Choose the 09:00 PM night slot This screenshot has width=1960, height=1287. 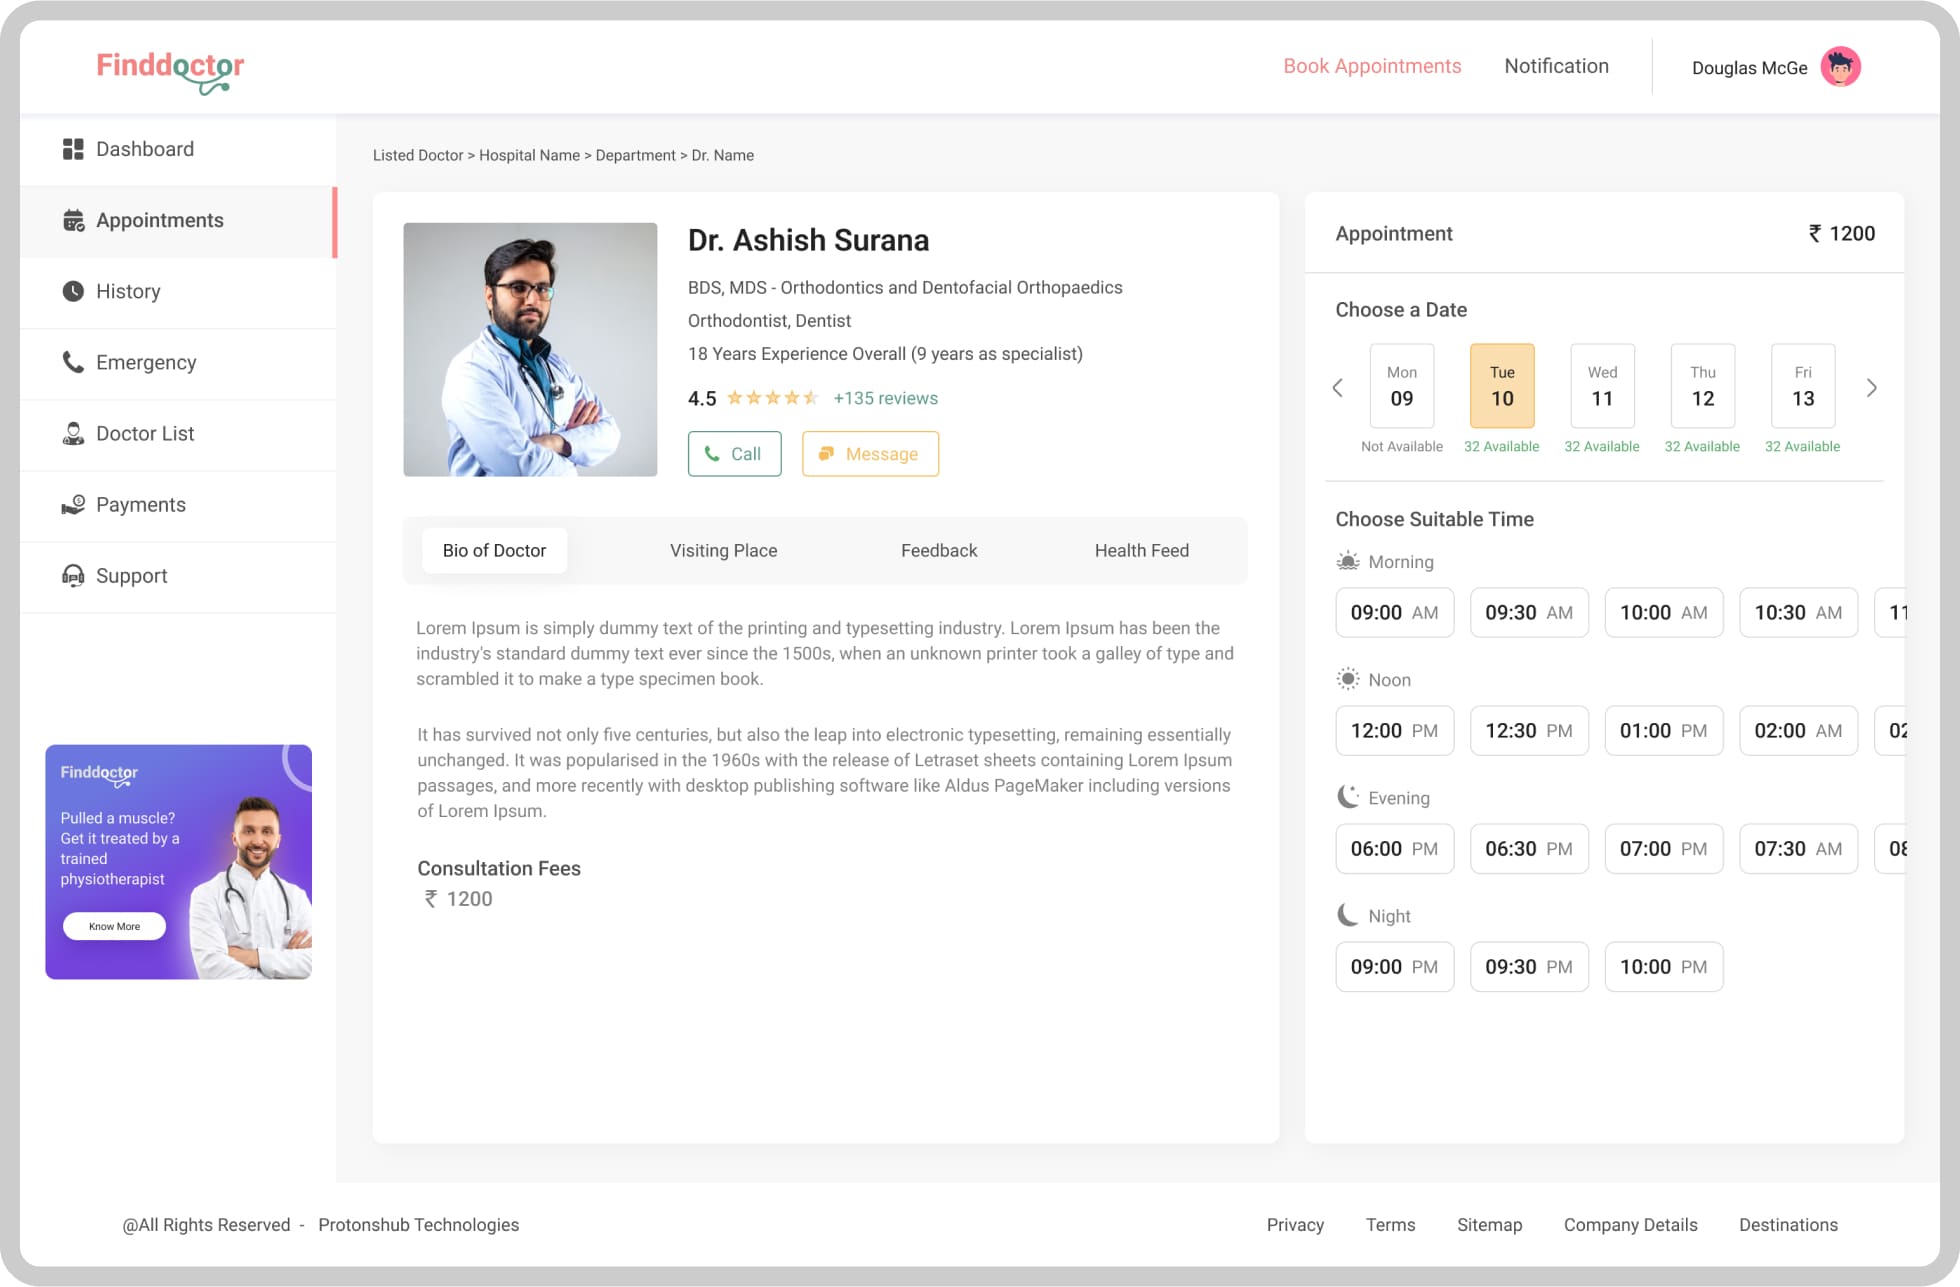(x=1394, y=967)
